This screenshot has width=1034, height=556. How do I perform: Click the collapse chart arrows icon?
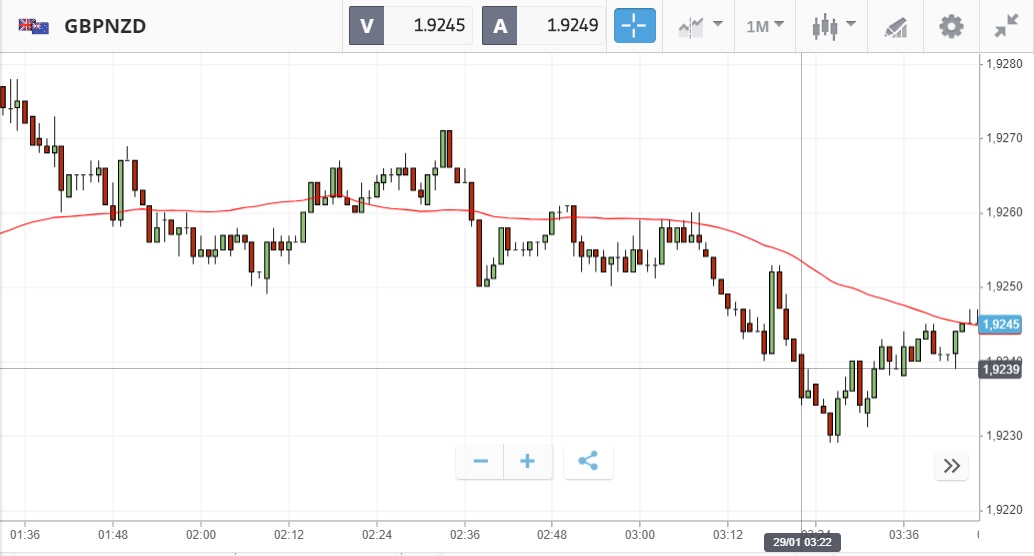pyautogui.click(x=1006, y=26)
